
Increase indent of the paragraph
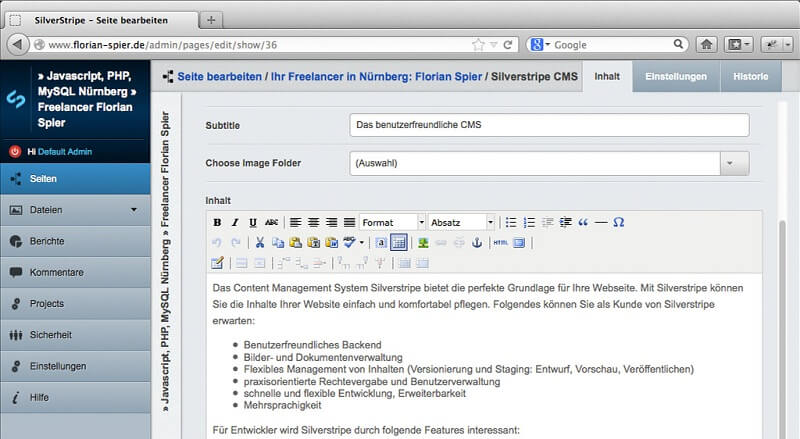point(565,223)
